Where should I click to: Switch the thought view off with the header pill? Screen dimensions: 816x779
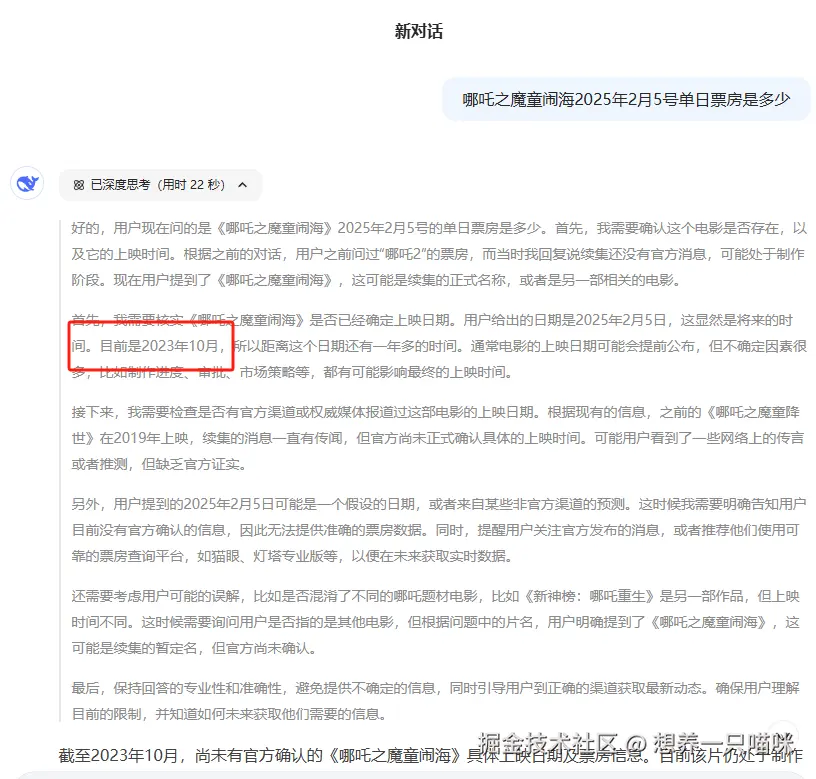[160, 185]
